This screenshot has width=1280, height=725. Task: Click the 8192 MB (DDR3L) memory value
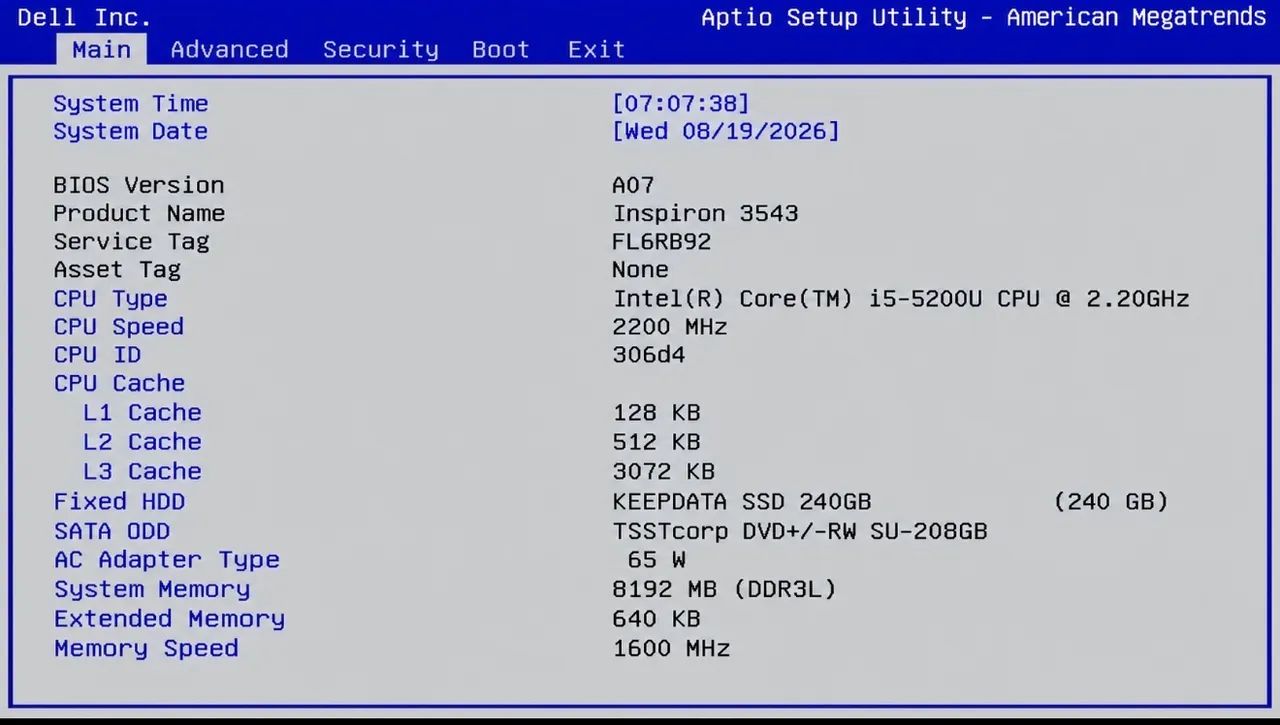724,589
